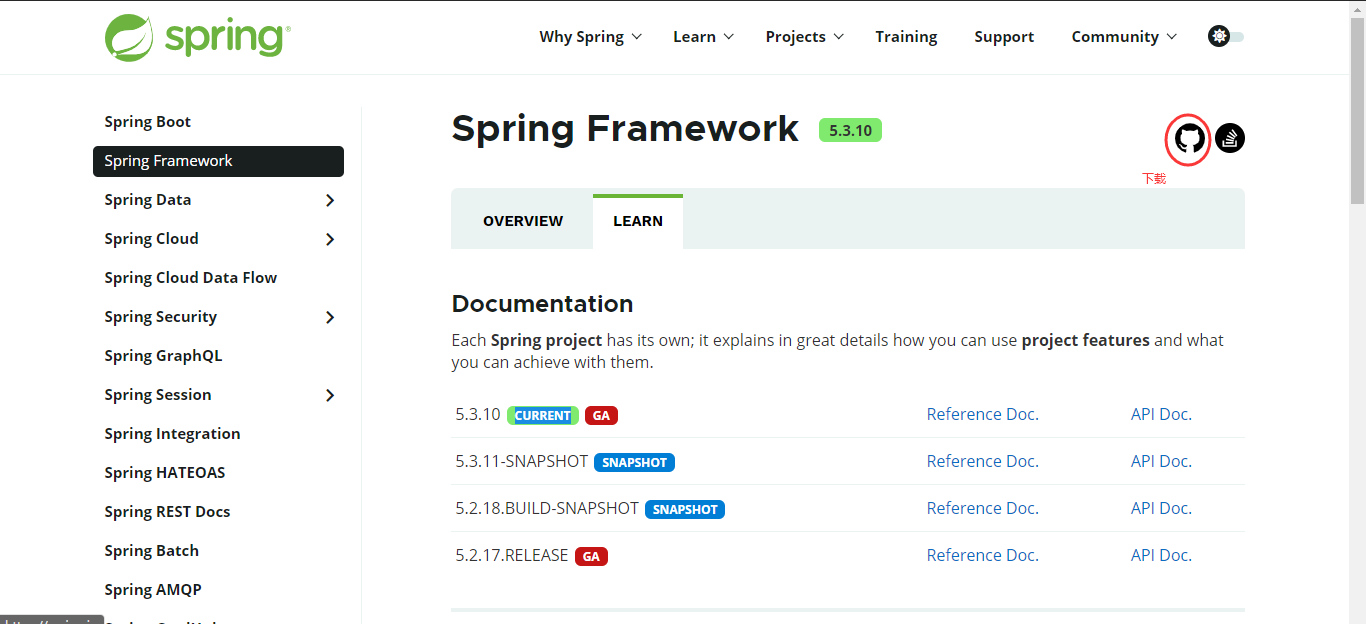Viewport: 1366px width, 624px height.
Task: Click the Documentation section heading
Action: (542, 304)
